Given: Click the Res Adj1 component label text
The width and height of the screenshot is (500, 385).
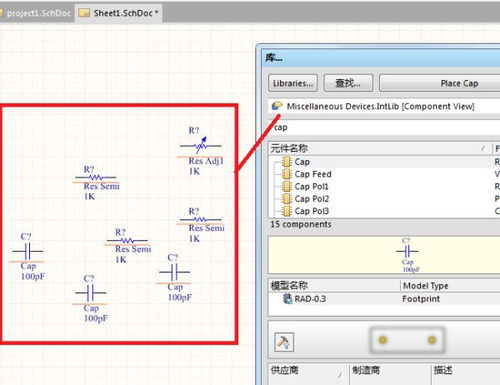Looking at the screenshot, I should [x=206, y=161].
